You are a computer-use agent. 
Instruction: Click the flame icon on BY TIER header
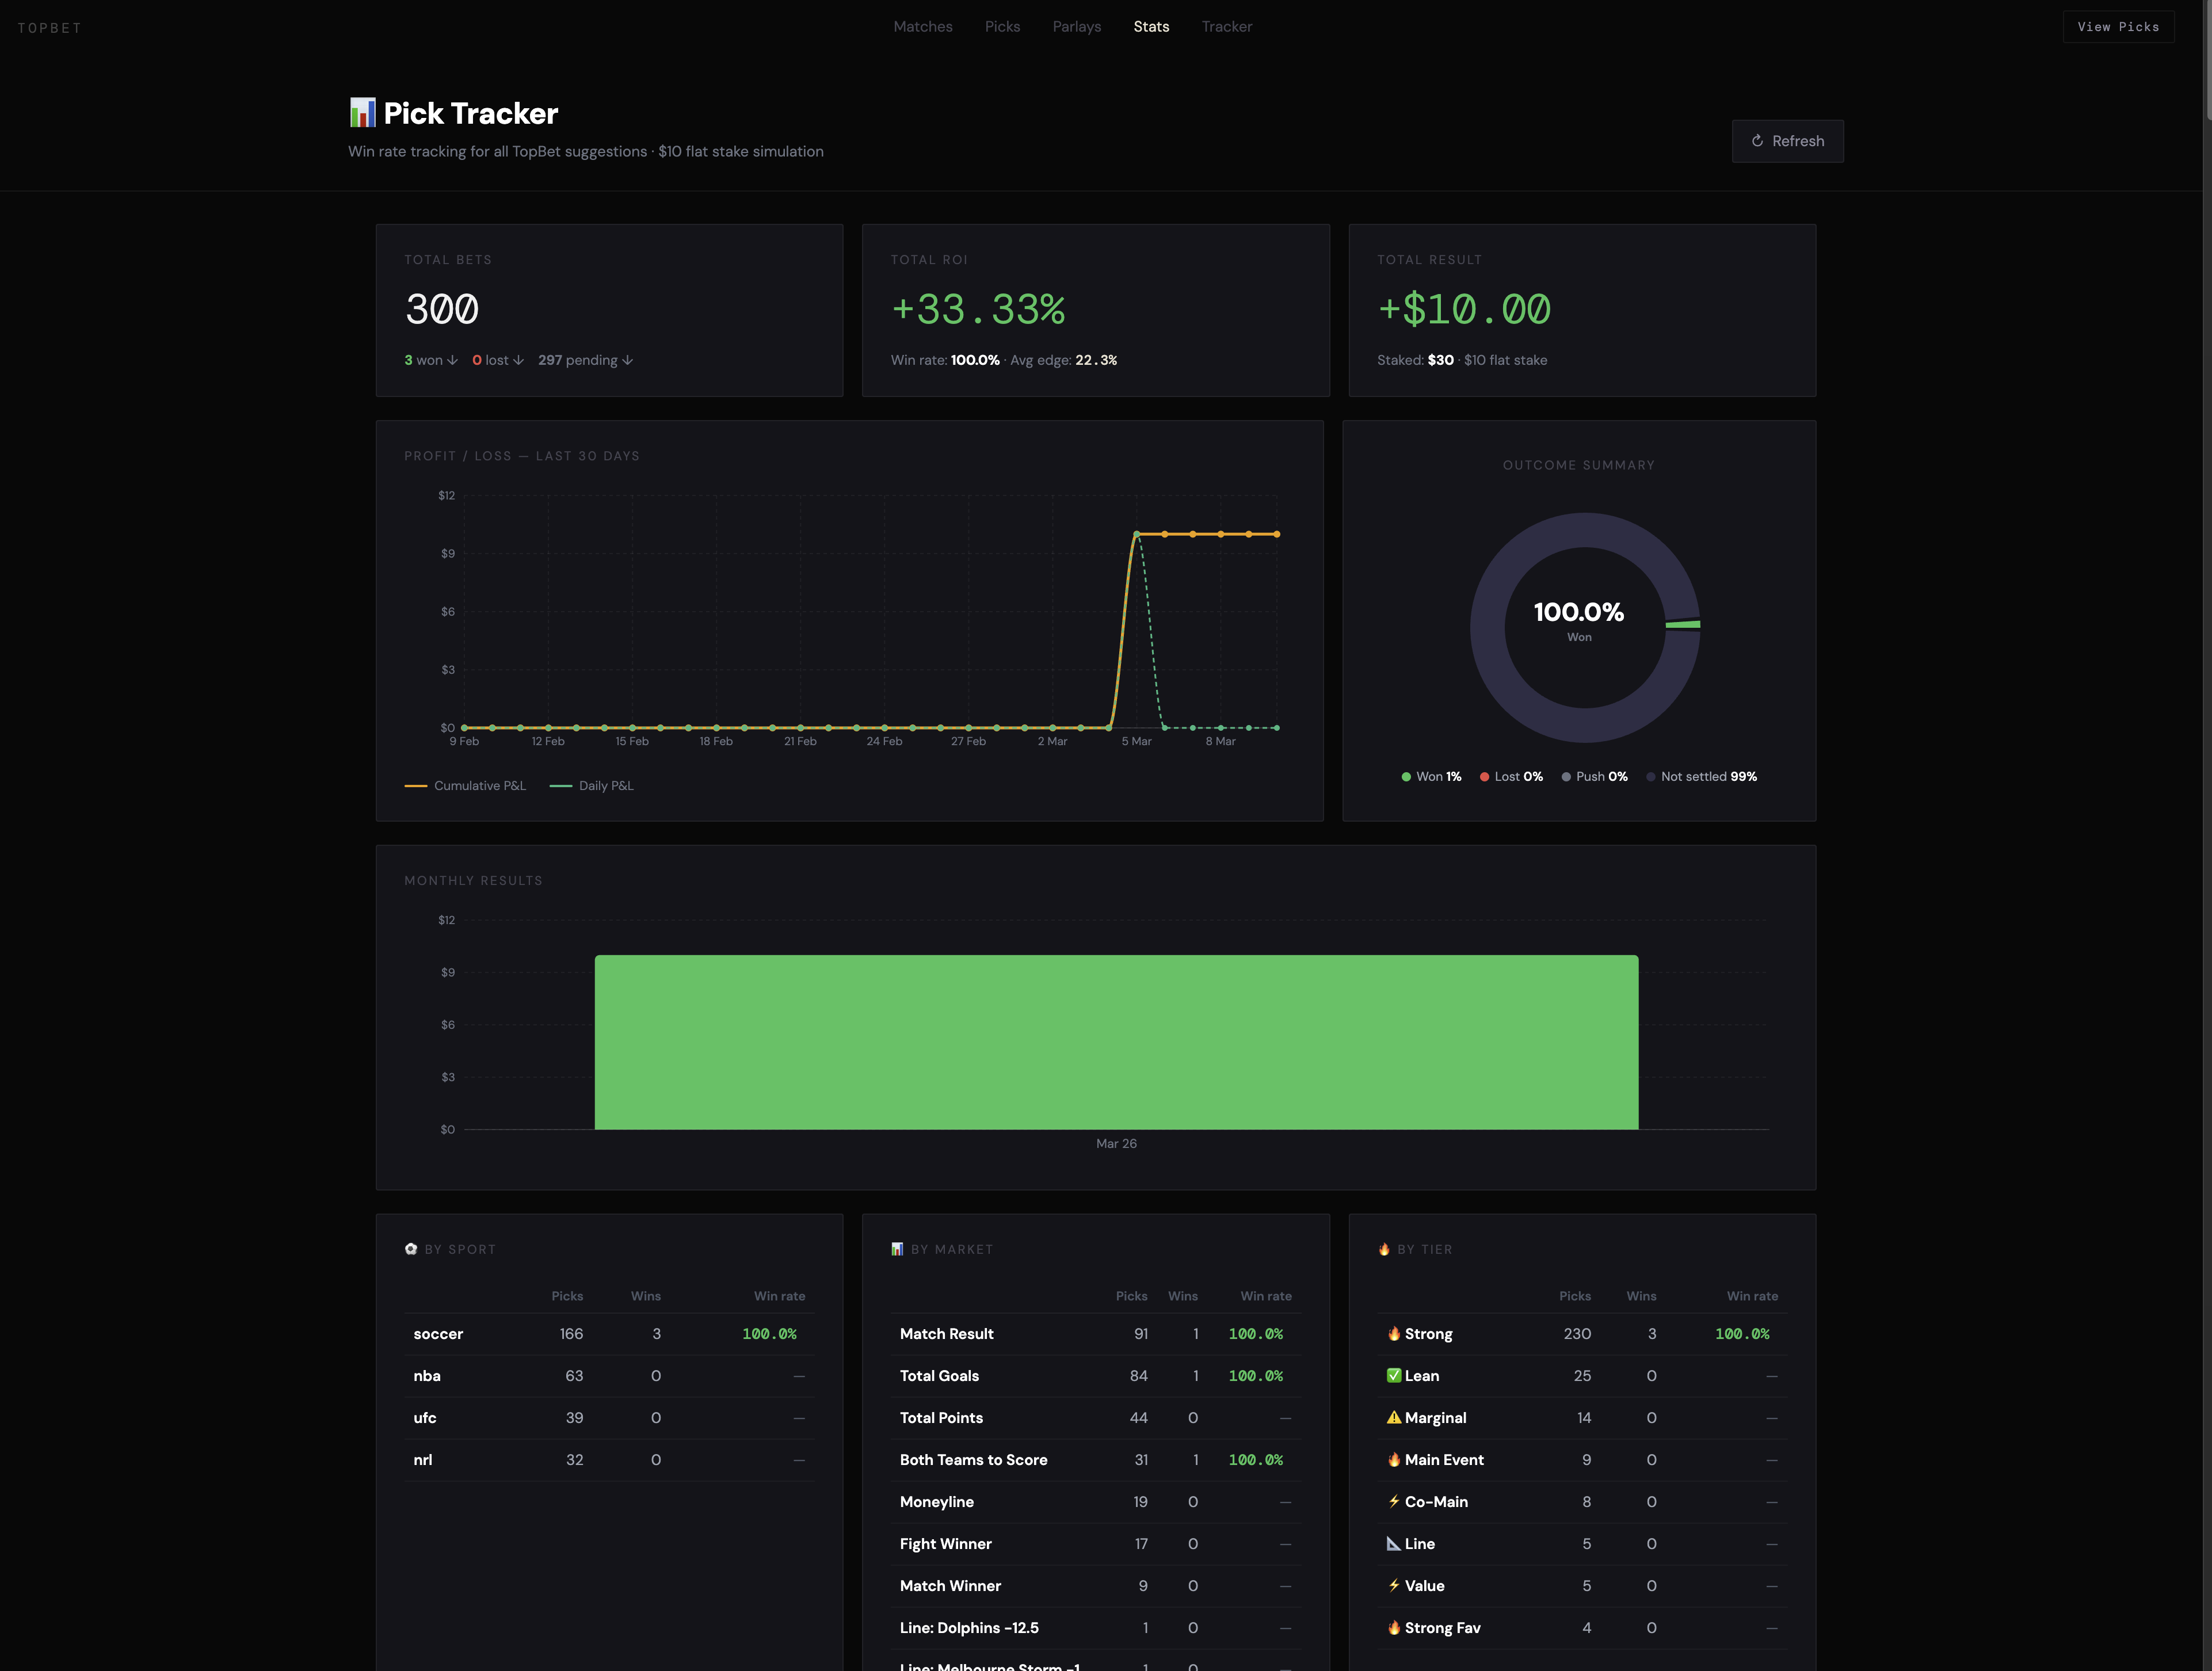[x=1384, y=1249]
